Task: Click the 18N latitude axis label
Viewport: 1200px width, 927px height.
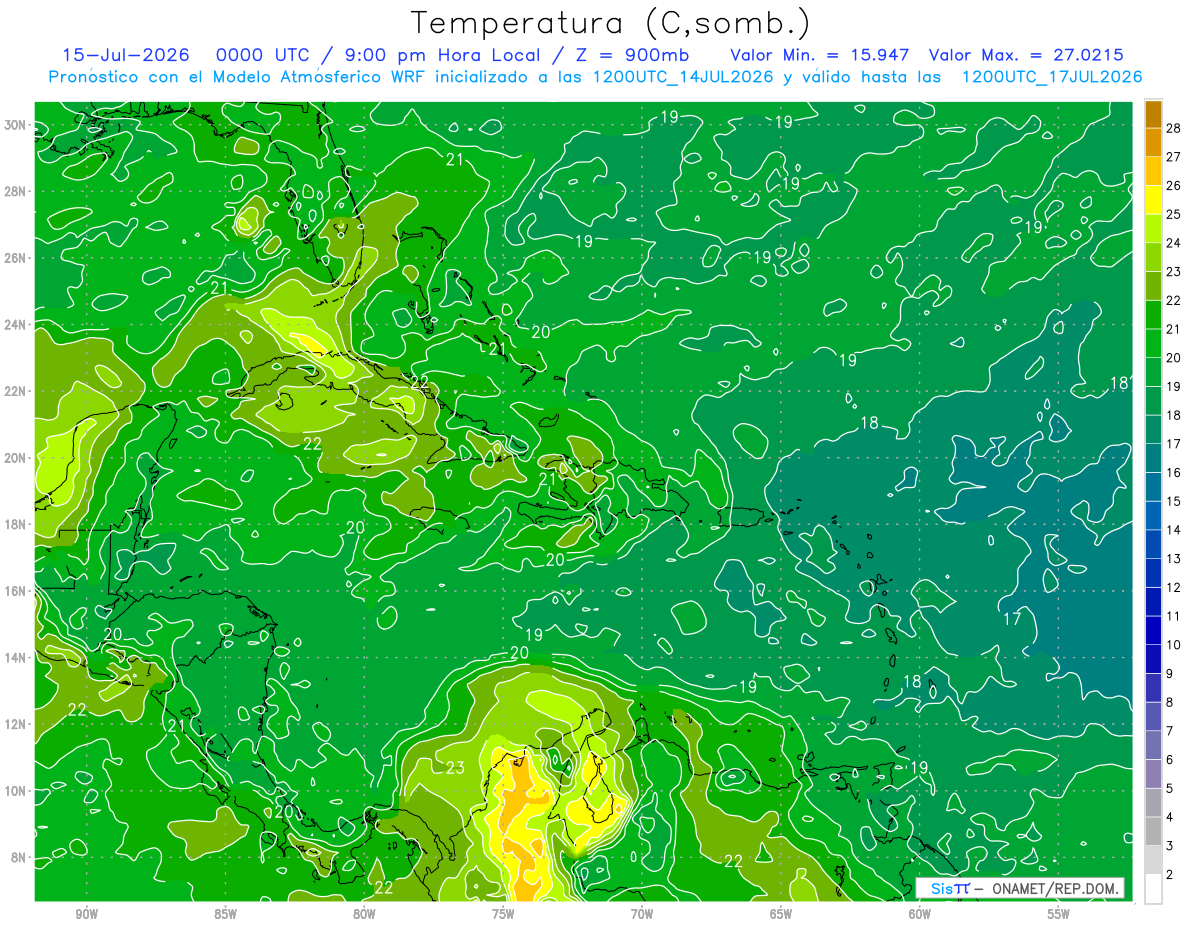Action: pos(17,524)
